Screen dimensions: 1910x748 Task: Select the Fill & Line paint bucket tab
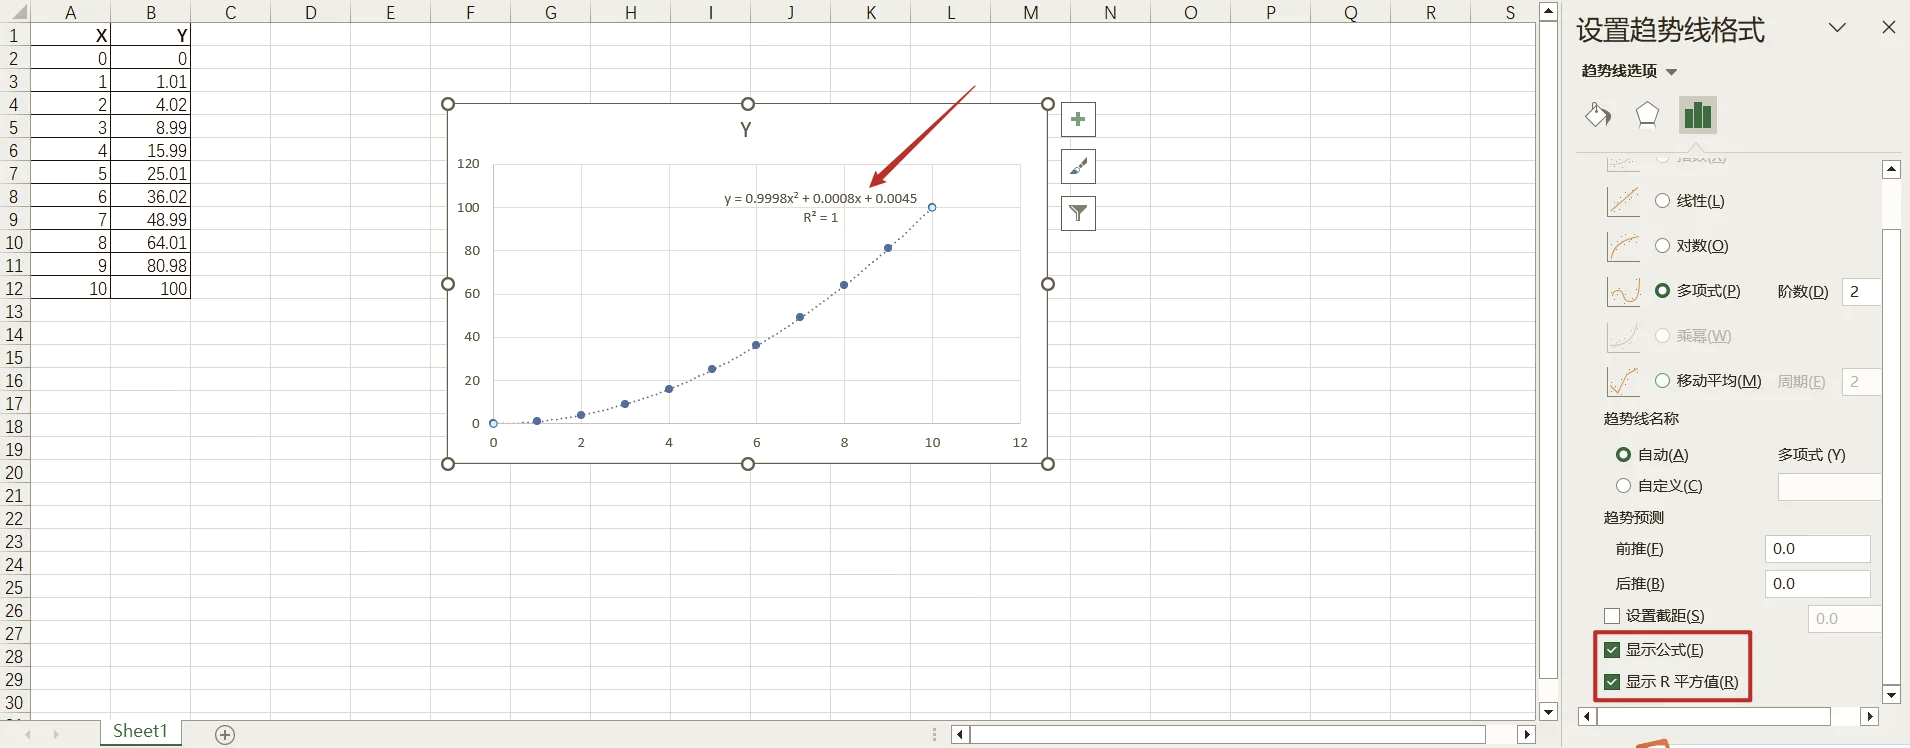[1598, 115]
